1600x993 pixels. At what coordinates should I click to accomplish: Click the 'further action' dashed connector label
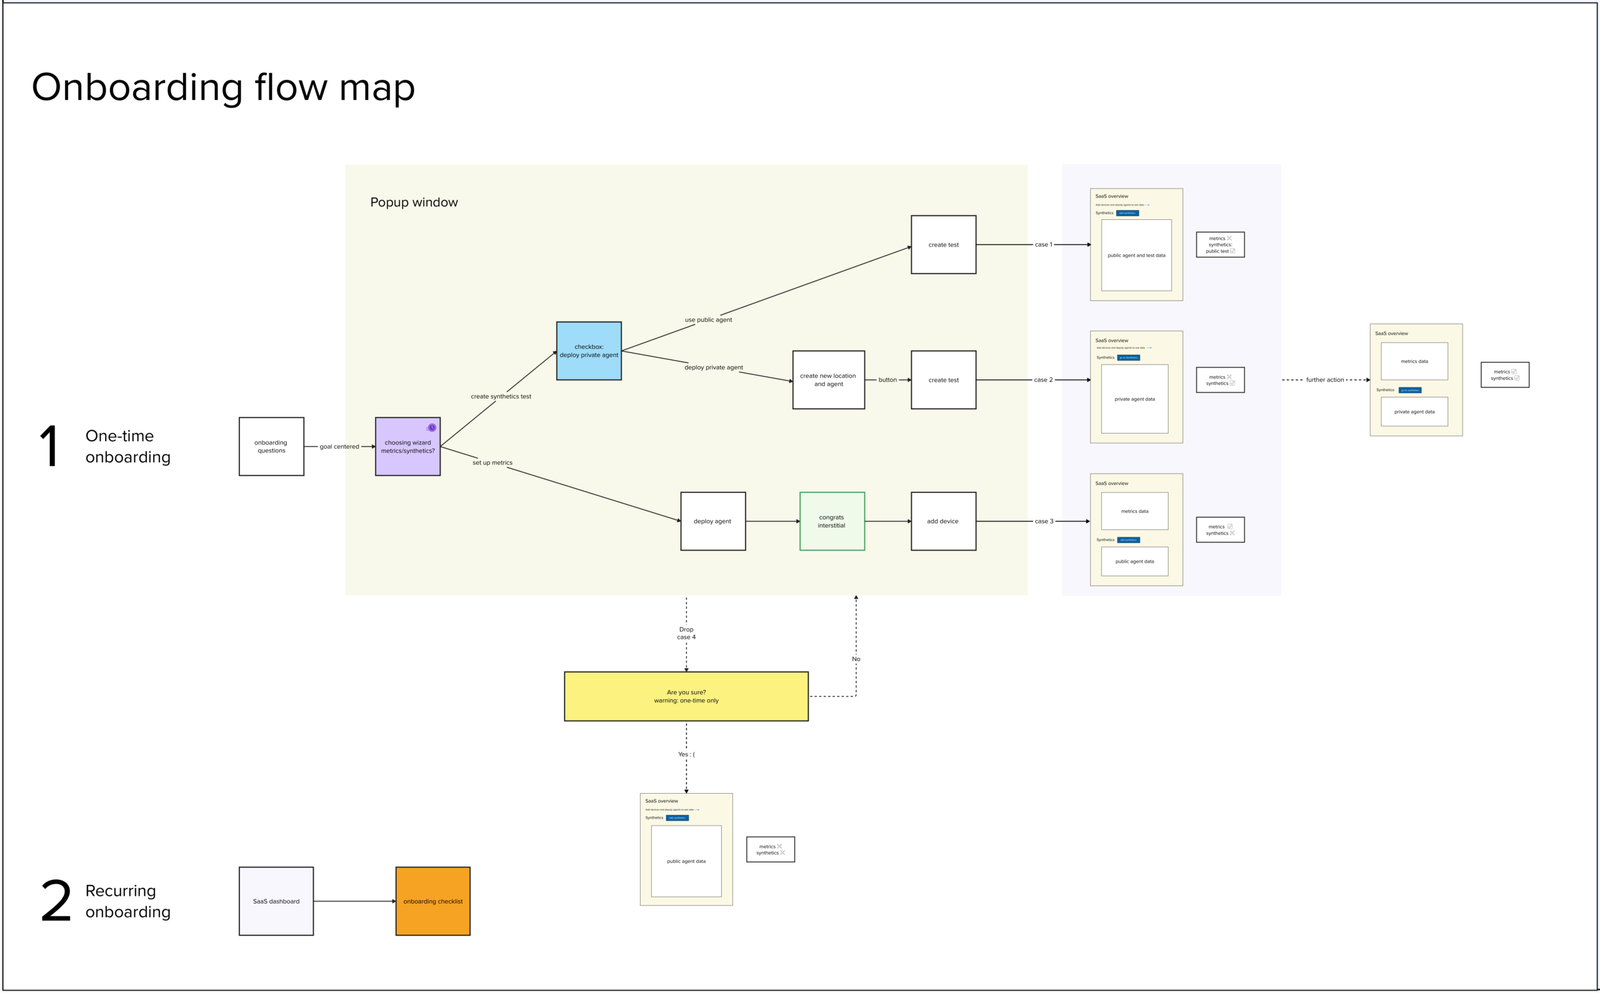click(x=1325, y=380)
